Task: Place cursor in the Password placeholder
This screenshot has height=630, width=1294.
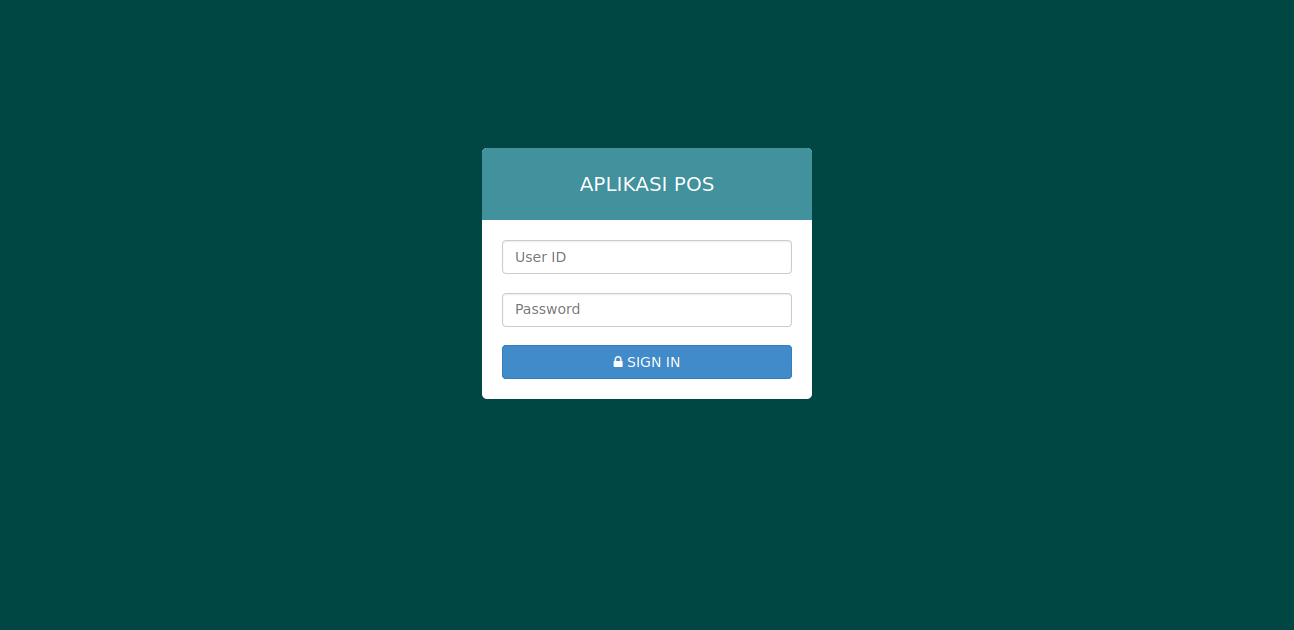Action: point(548,310)
